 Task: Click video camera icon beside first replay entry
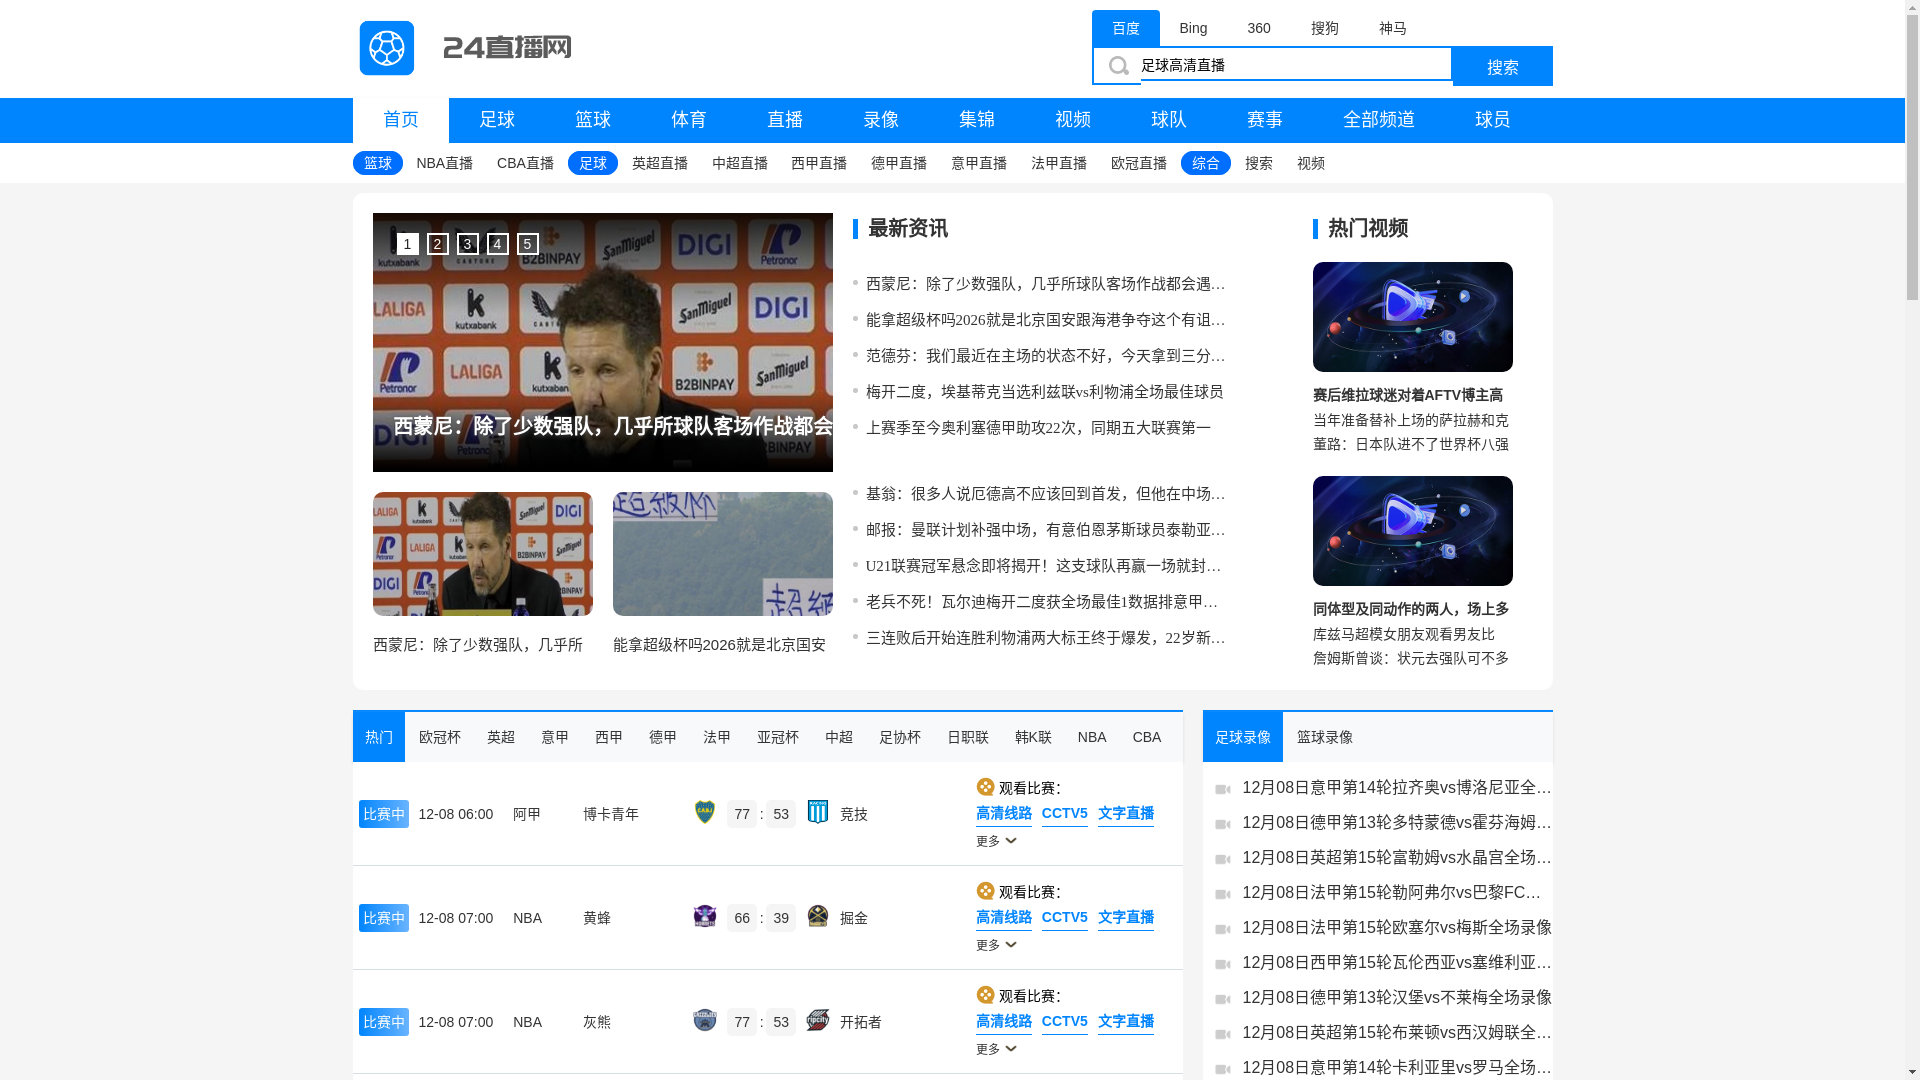click(x=1222, y=789)
